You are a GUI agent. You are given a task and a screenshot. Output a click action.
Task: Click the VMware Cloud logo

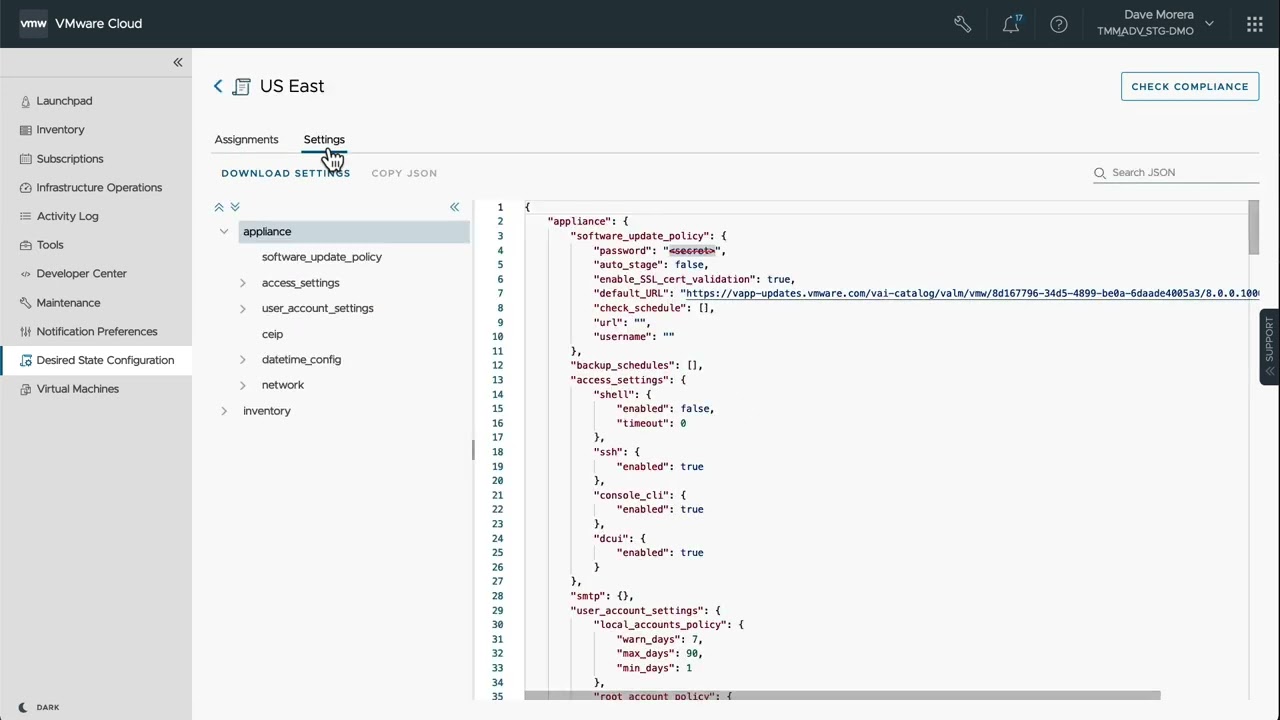click(33, 23)
